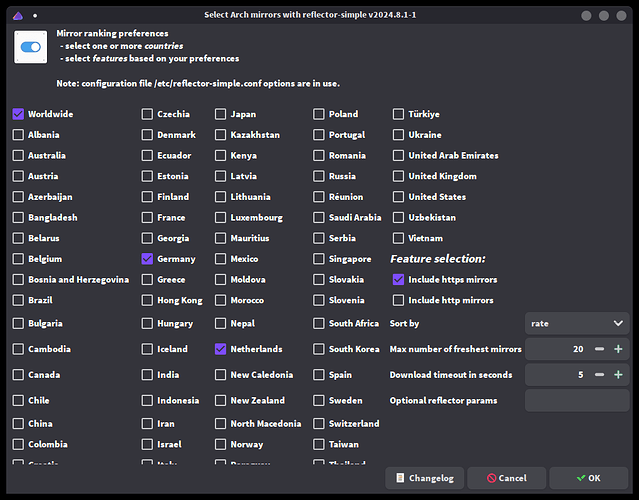Check the South Korea checkbox
Screen dimensions: 639x500
click(x=319, y=349)
